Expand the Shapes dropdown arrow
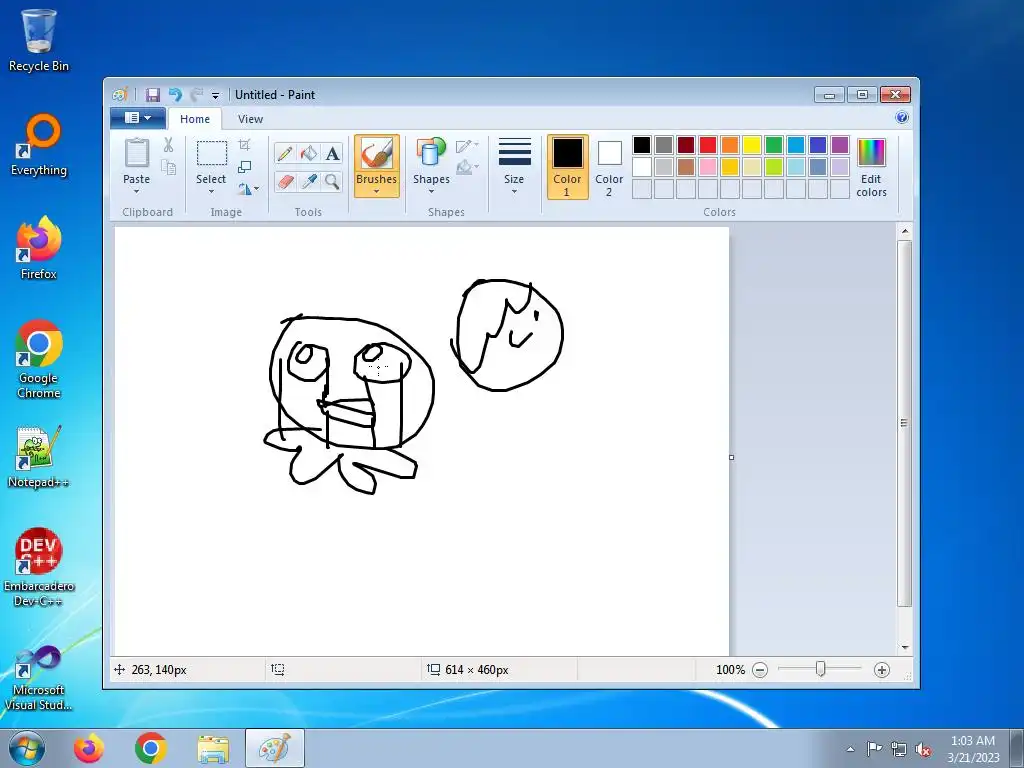The width and height of the screenshot is (1024, 768). point(431,192)
